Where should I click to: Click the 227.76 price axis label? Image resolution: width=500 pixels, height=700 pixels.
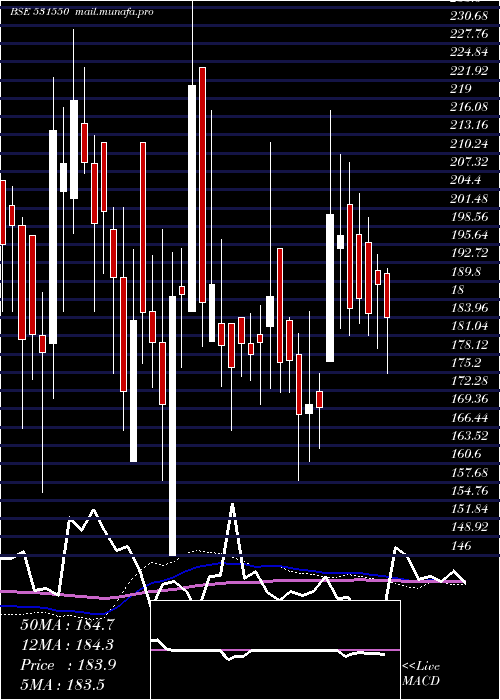469,34
